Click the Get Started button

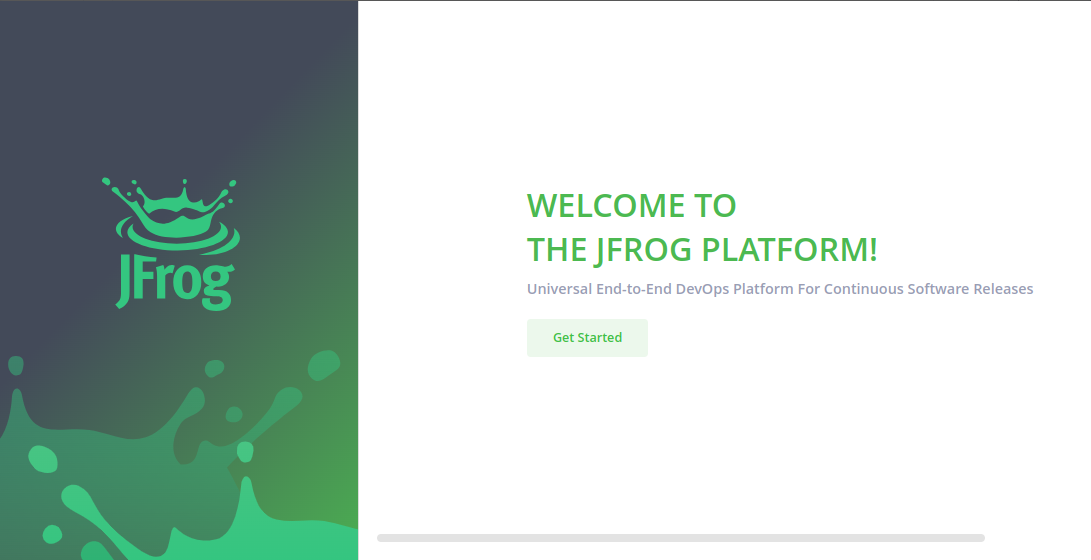587,337
